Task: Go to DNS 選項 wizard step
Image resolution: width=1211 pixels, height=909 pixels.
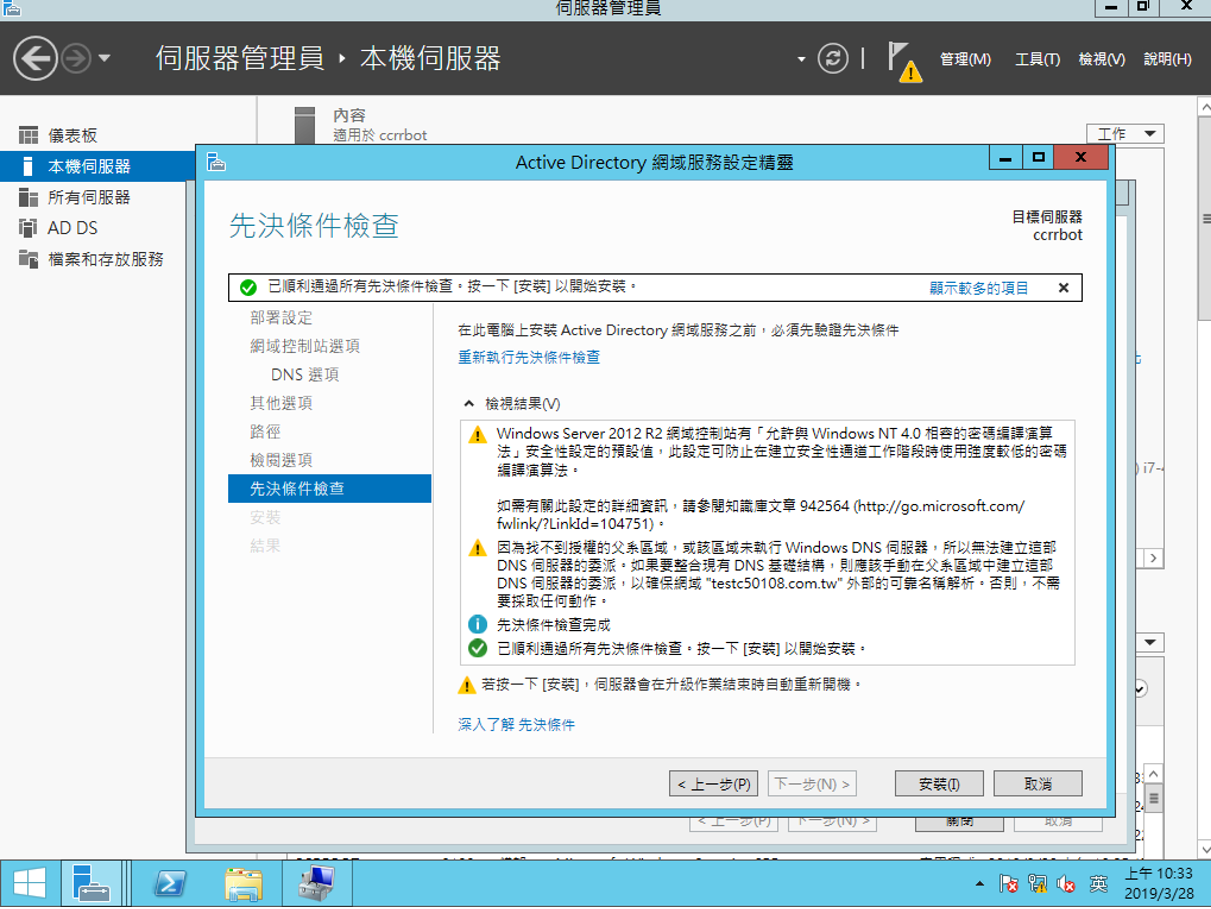Action: 305,375
